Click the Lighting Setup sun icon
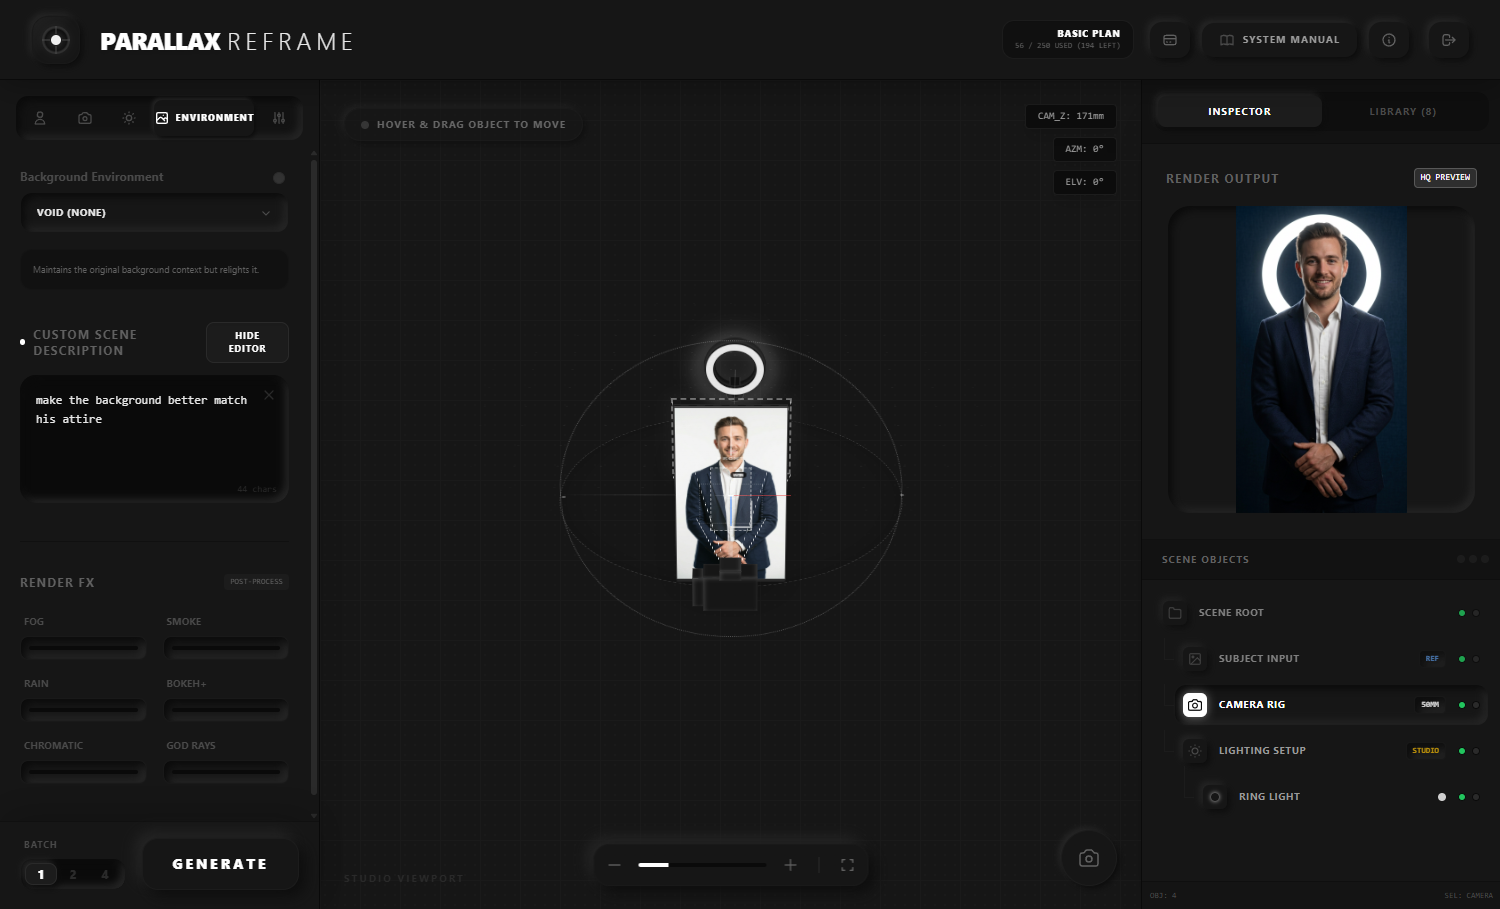Viewport: 1500px width, 909px height. coord(1194,750)
